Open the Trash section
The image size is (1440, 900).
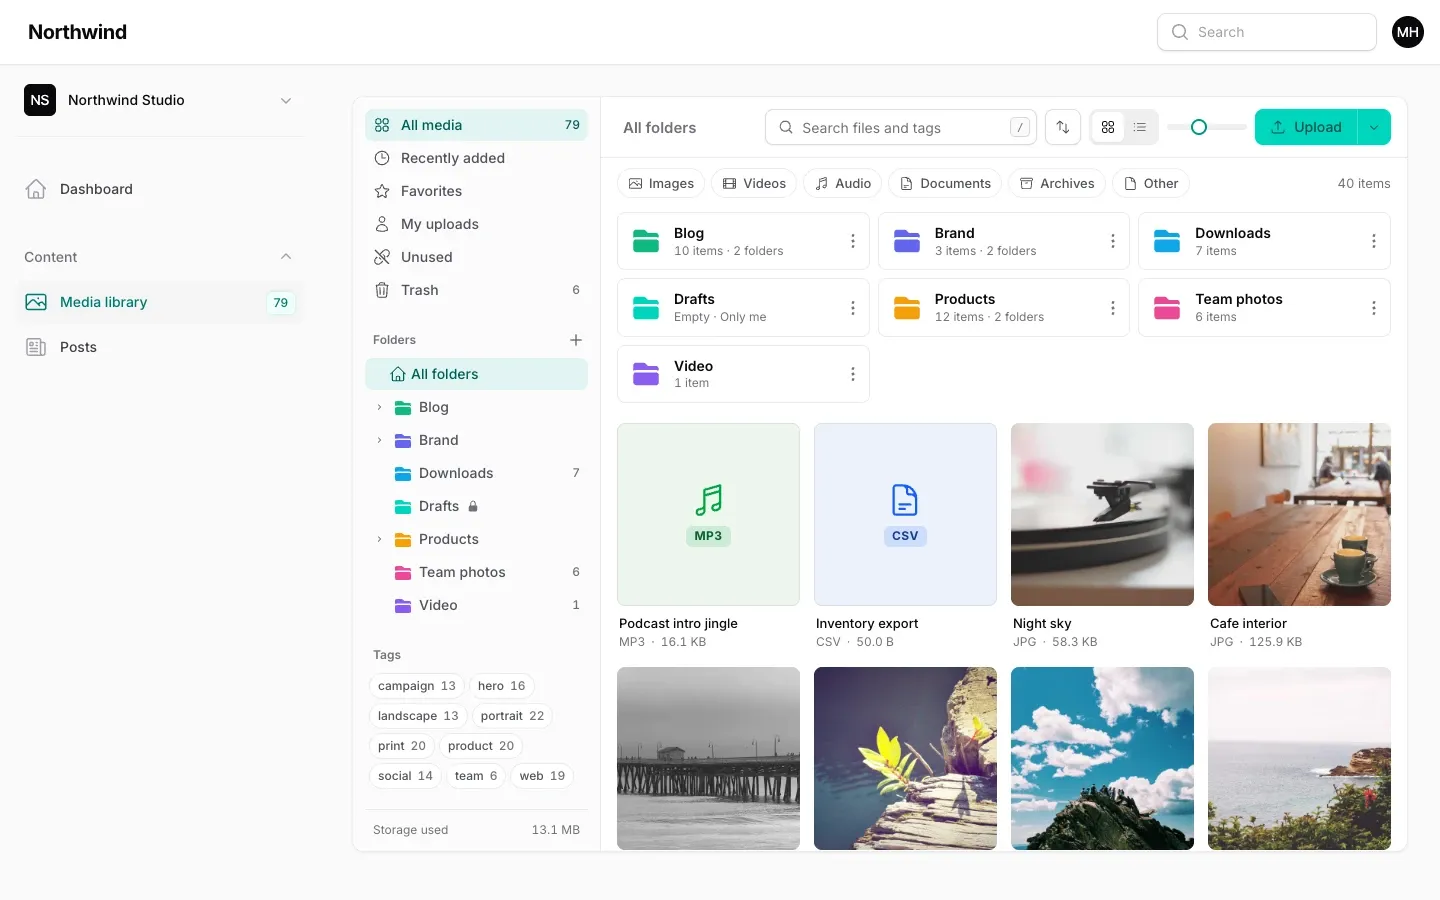click(476, 290)
